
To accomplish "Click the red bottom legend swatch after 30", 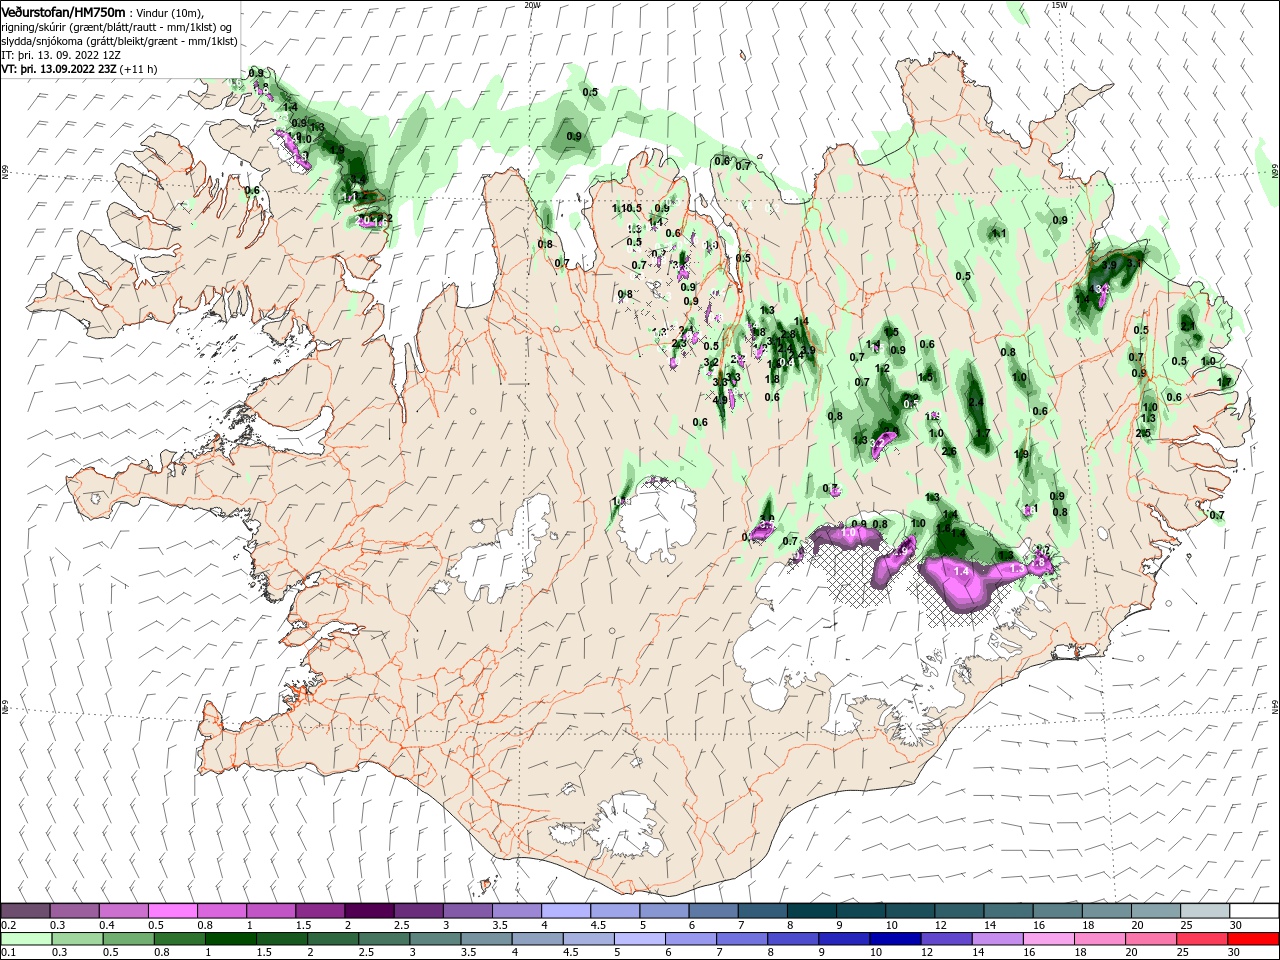I will click(1253, 939).
